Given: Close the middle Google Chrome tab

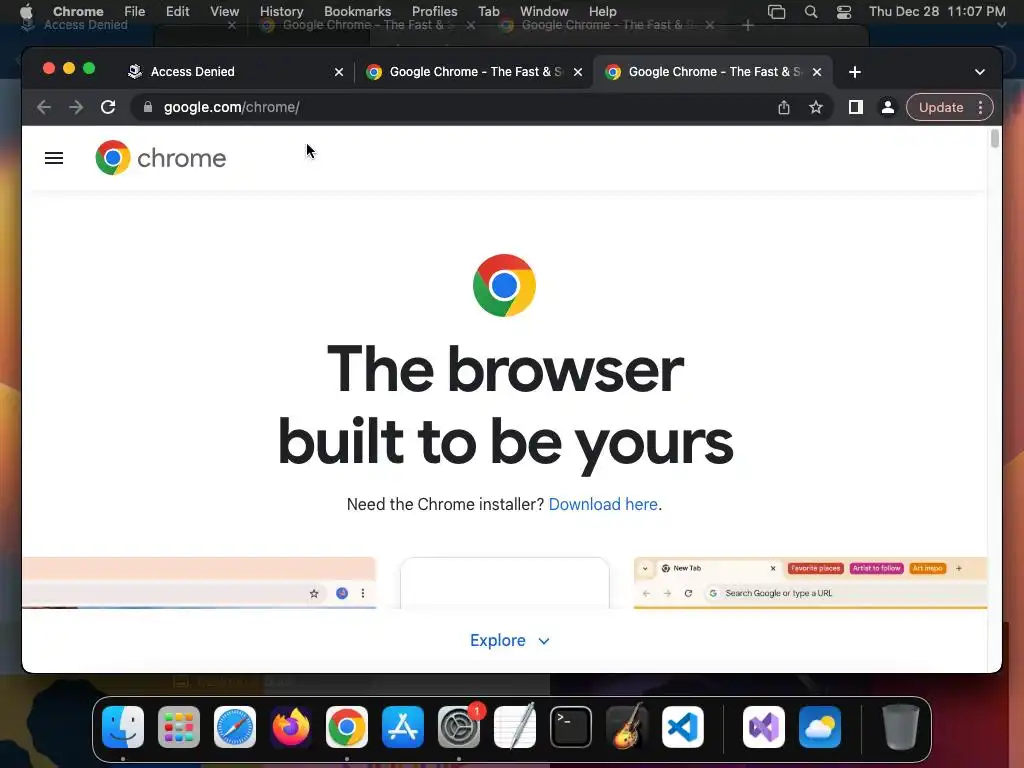Looking at the screenshot, I should [578, 72].
